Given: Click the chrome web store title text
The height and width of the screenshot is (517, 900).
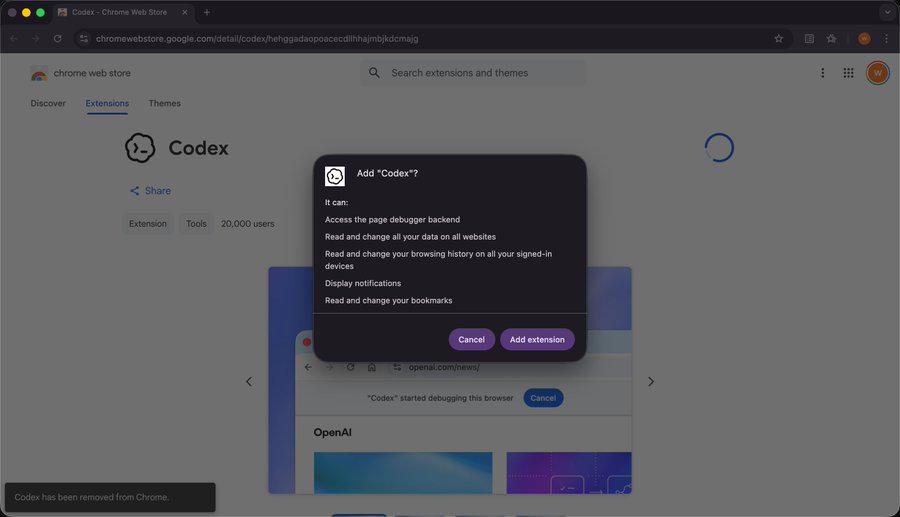Looking at the screenshot, I should 92,73.
